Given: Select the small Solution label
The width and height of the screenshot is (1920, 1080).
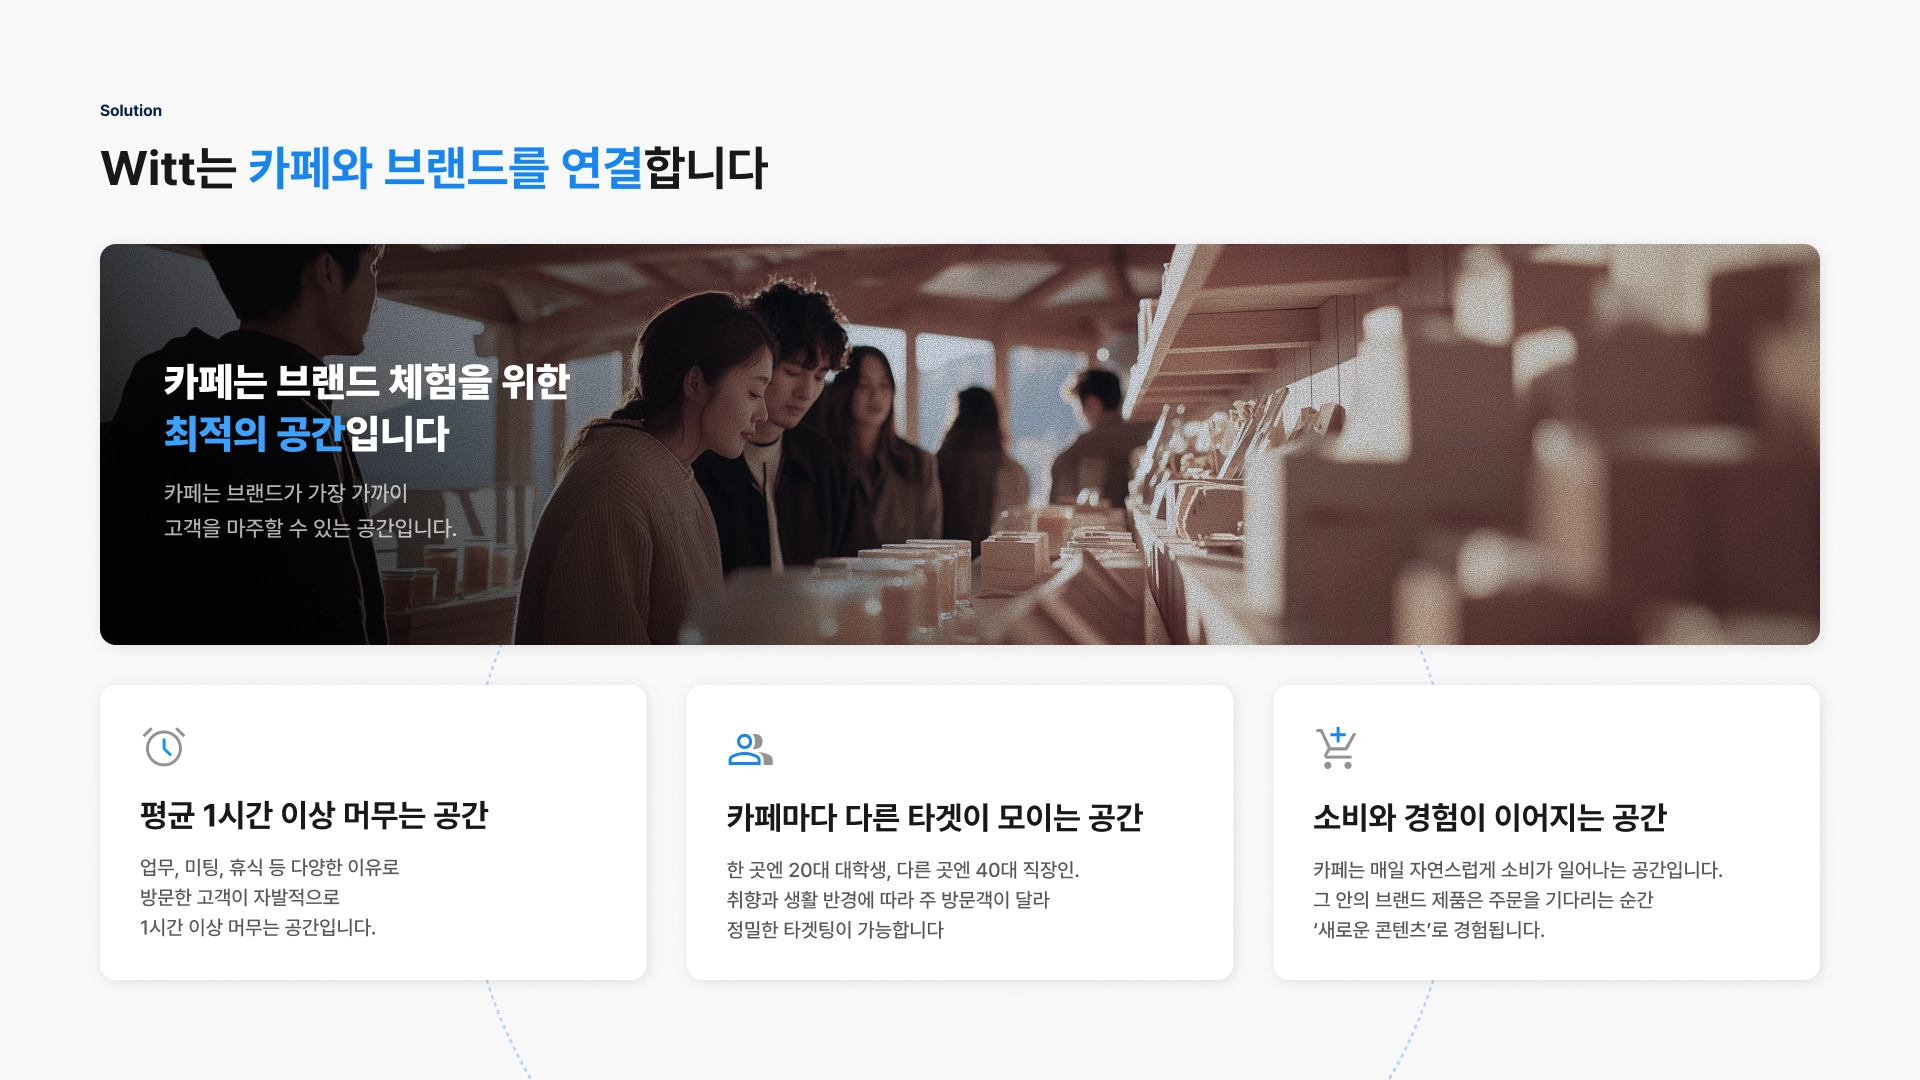Looking at the screenshot, I should coord(131,110).
